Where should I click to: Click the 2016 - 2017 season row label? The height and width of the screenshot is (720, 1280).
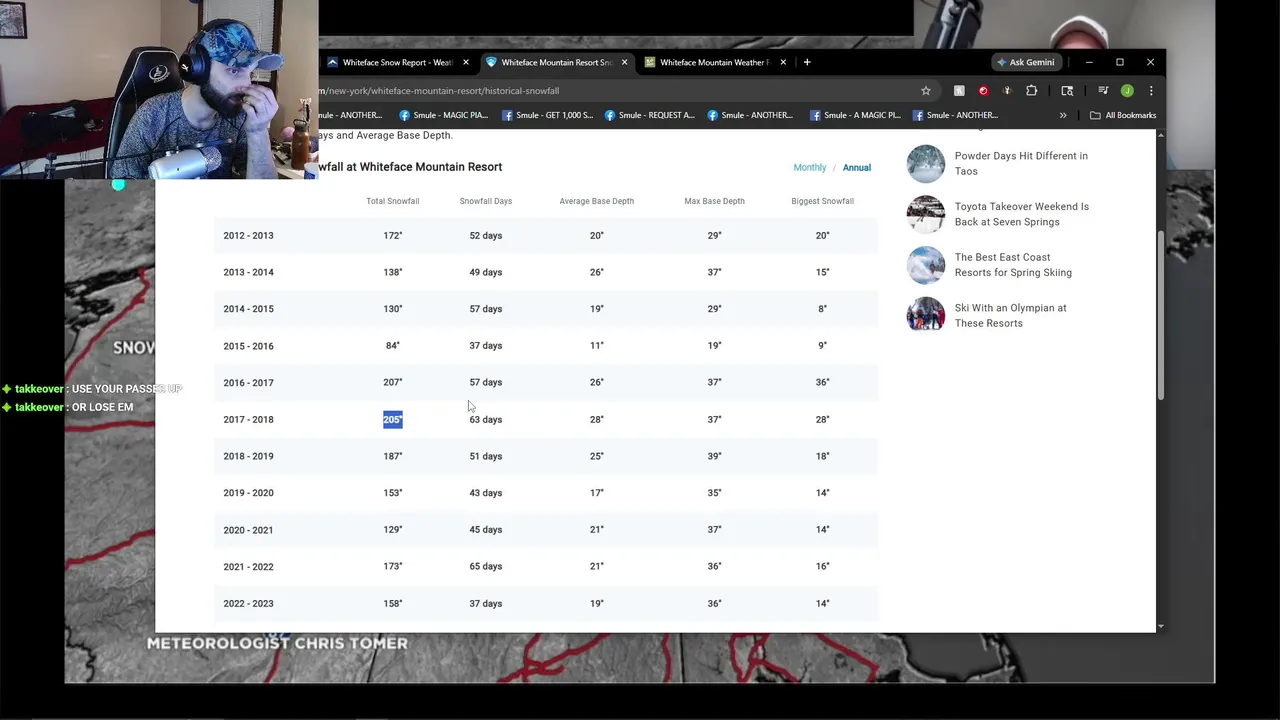248,382
